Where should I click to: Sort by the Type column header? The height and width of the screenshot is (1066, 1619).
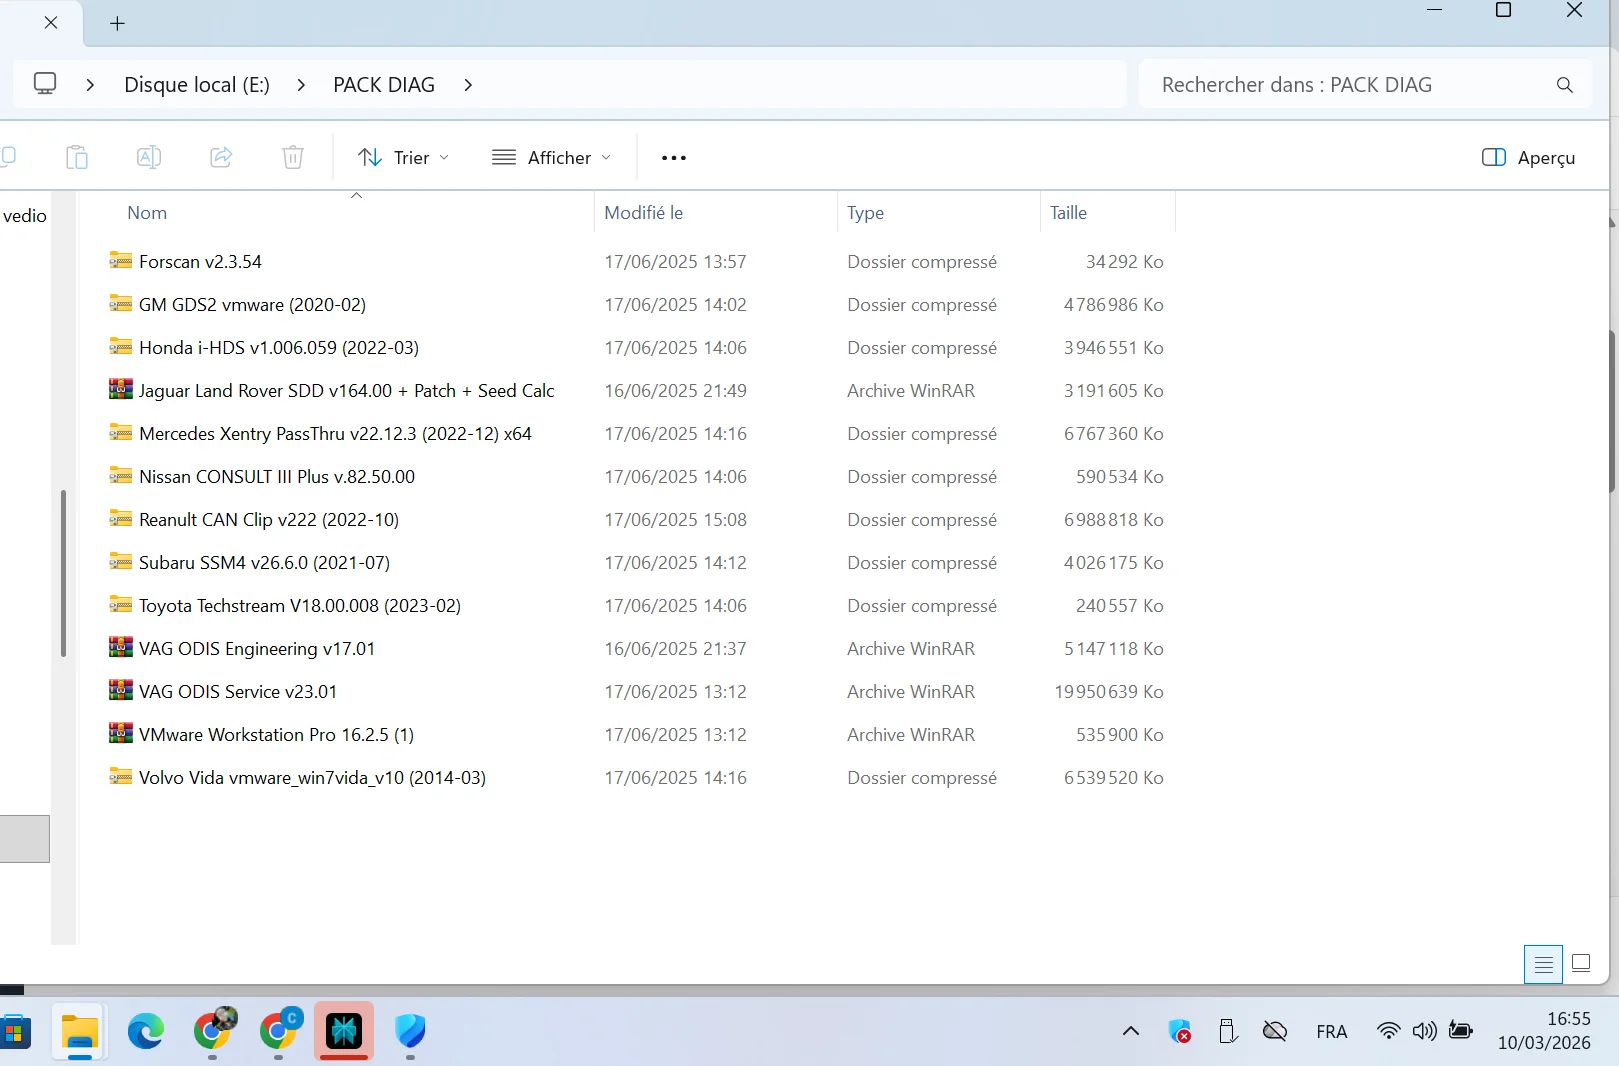pyautogui.click(x=866, y=213)
